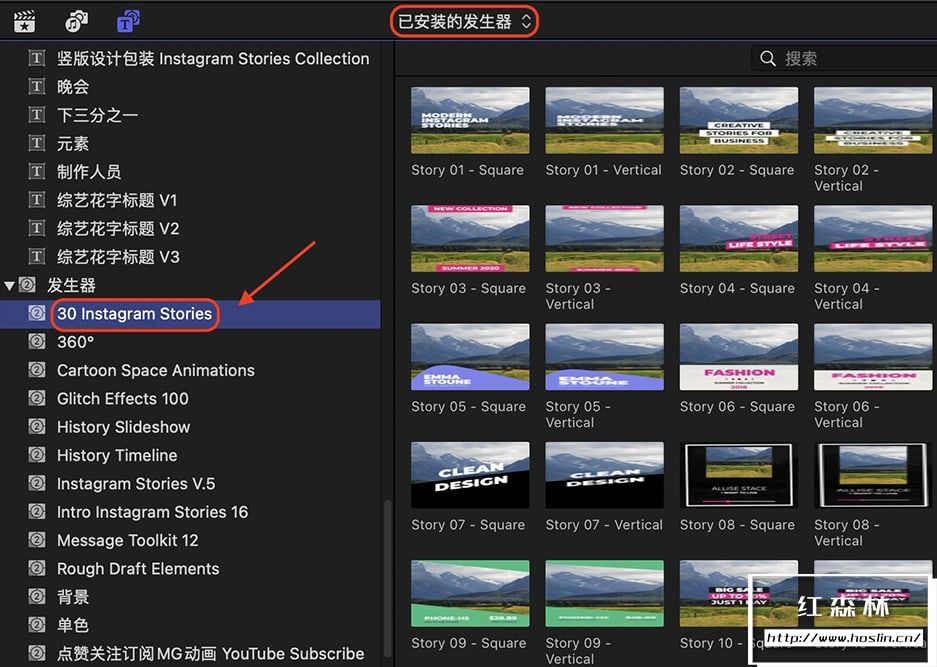The height and width of the screenshot is (667, 937).
Task: Choose the Story 03 - Vertical thumbnail
Action: 605,238
